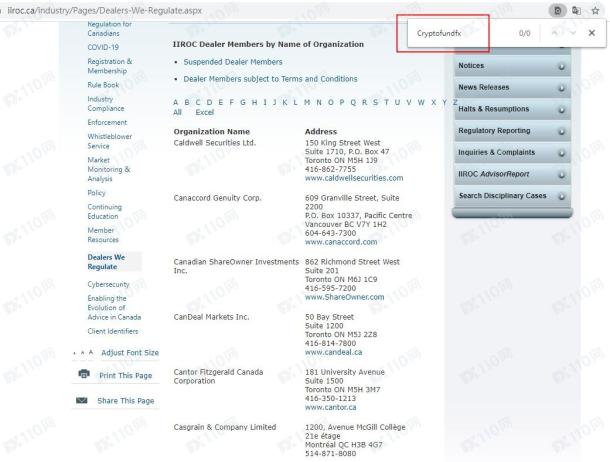Expand IIROC AdvisorReport arrow icon

561,175
